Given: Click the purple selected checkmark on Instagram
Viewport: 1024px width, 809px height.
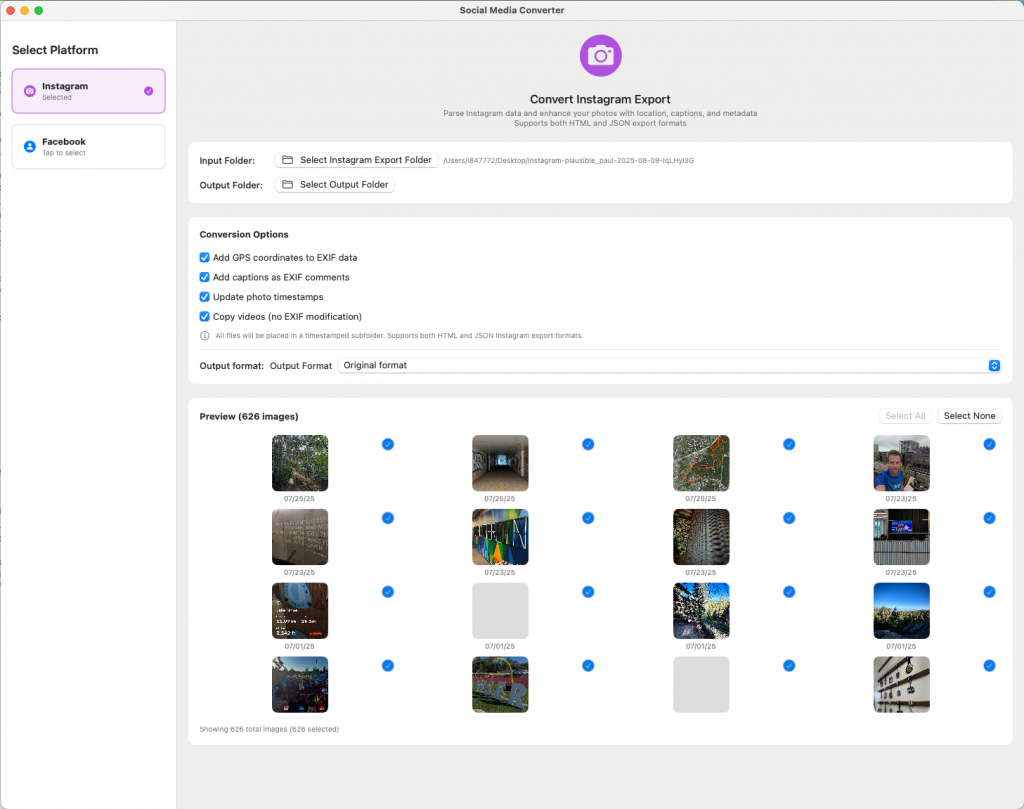Looking at the screenshot, I should point(148,91).
